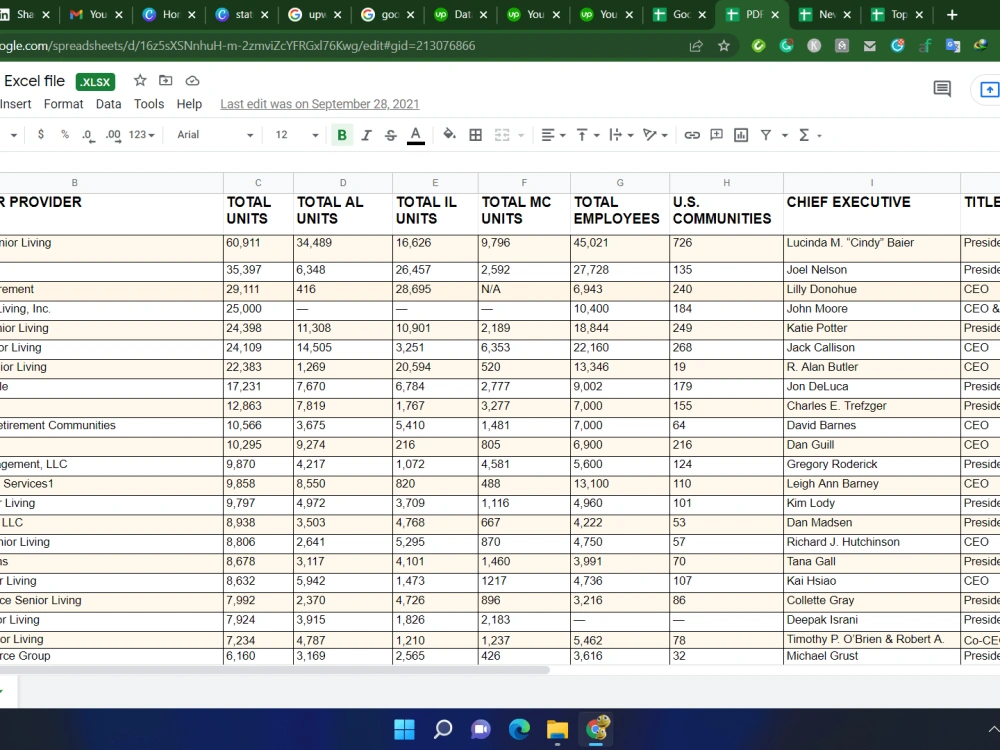Click the format as percent icon
Viewport: 1000px width, 750px height.
pos(64,135)
